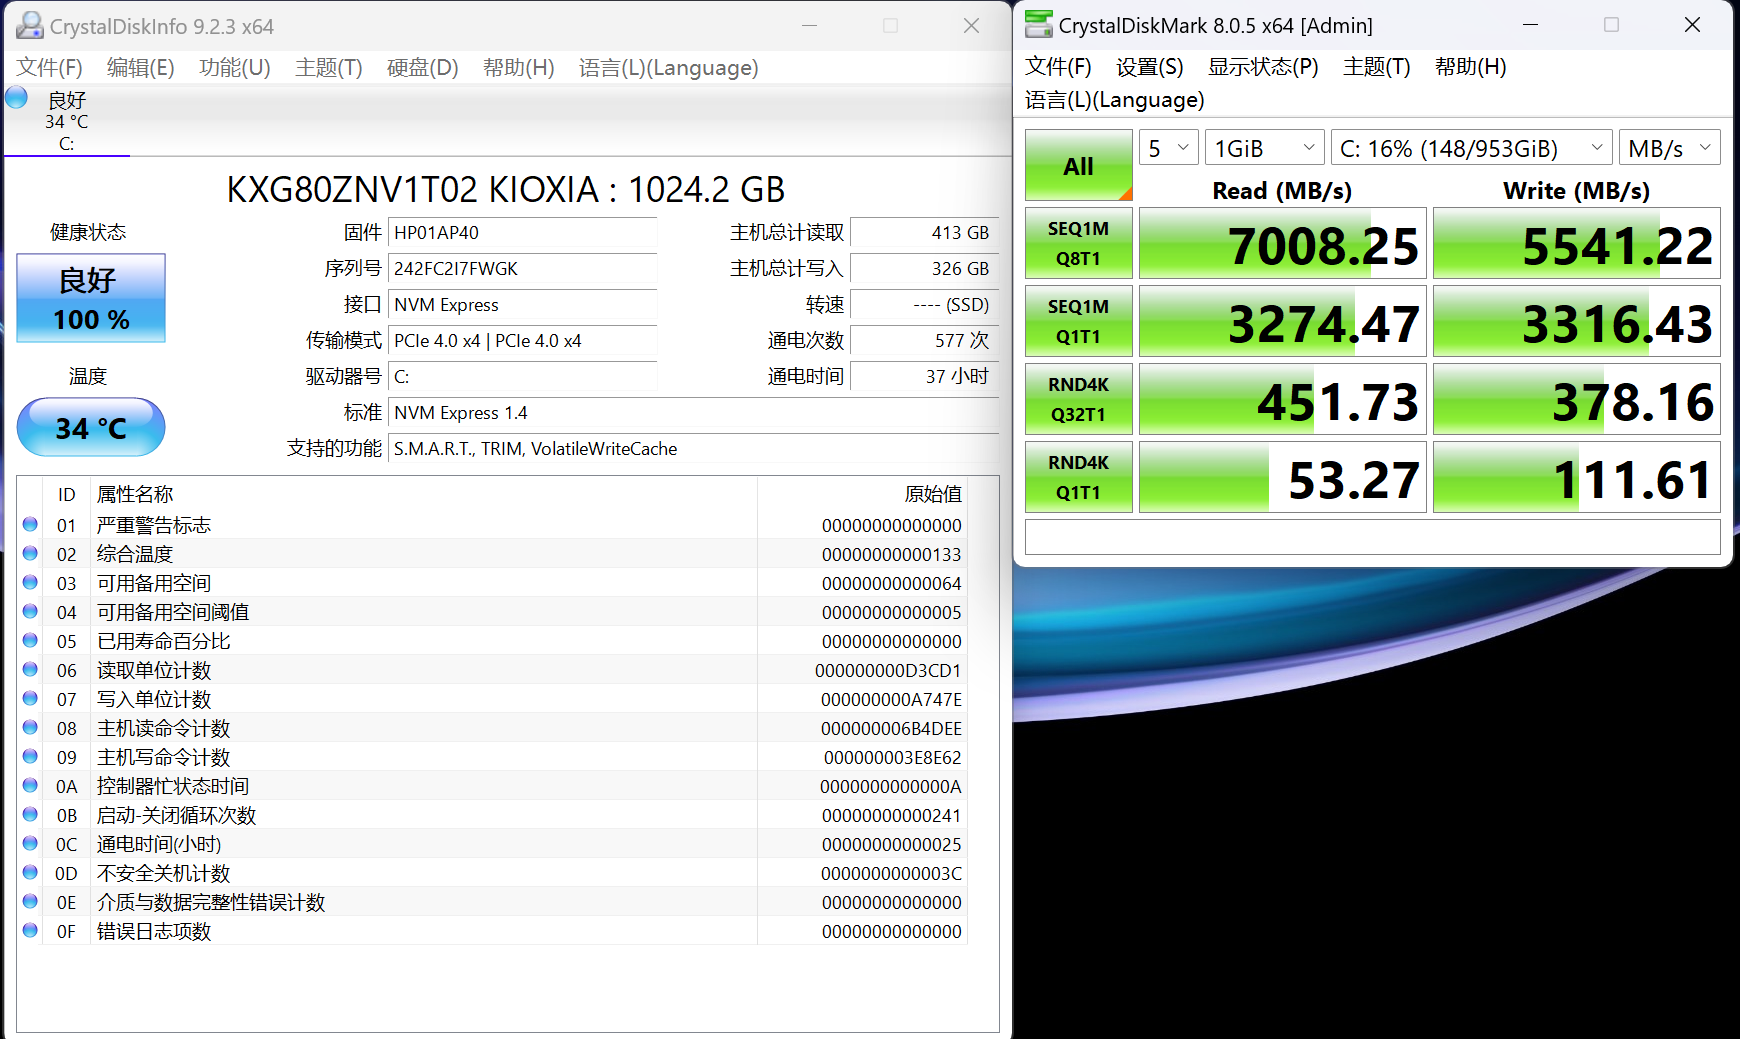Click the SEQ1M Q8T1 write result 5541.22
This screenshot has height=1039, width=1740.
(x=1577, y=243)
